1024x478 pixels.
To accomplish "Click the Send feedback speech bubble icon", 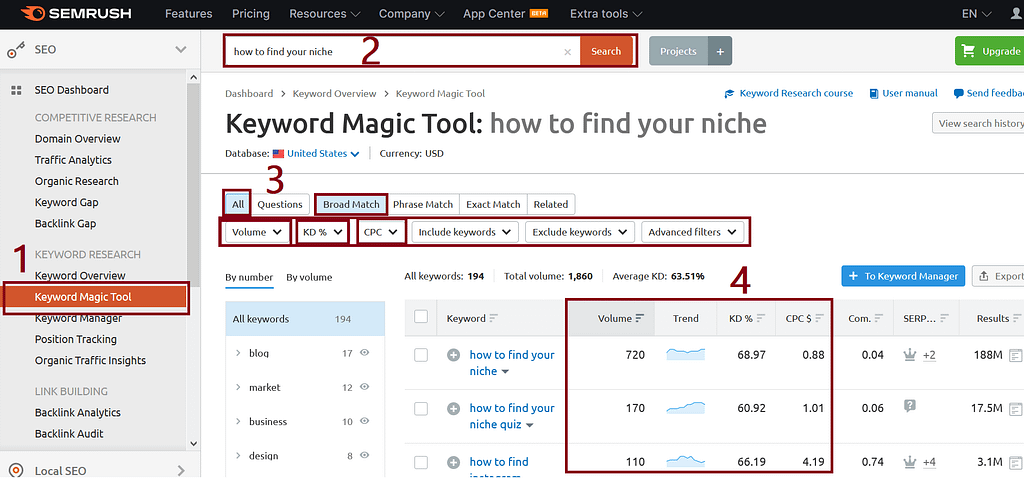I will 958,94.
